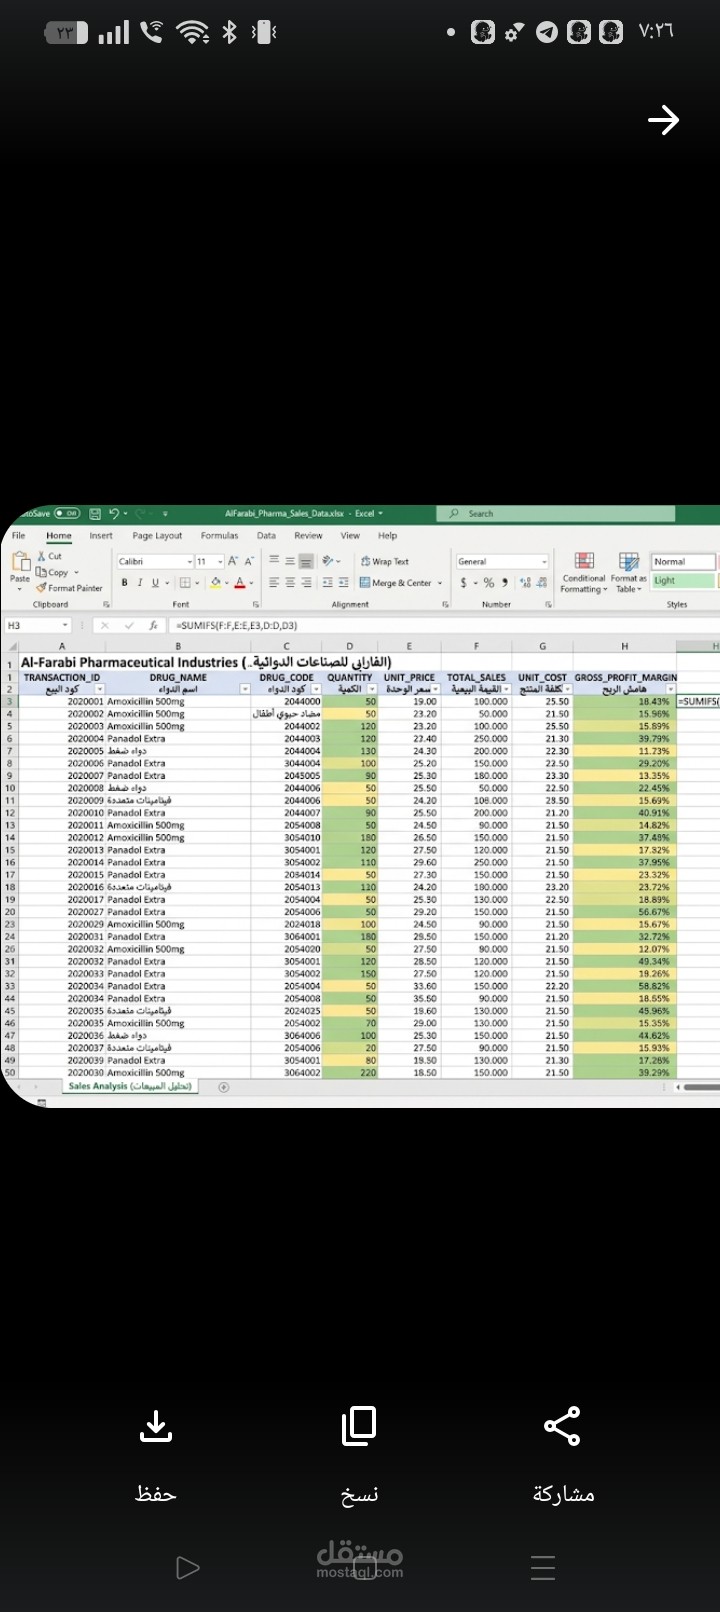Select the Format Painter tool
The image size is (720, 1612).
(69, 588)
